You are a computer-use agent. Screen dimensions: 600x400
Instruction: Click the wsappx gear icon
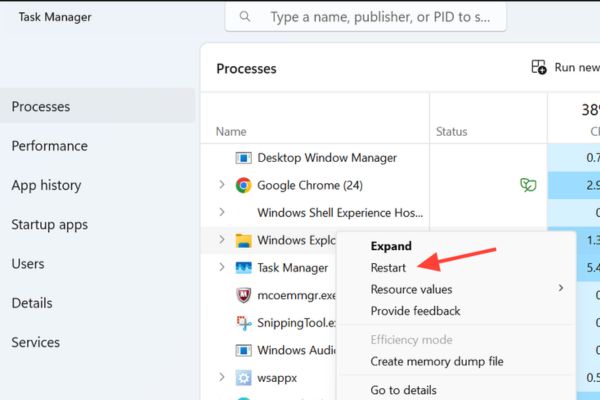(x=243, y=378)
